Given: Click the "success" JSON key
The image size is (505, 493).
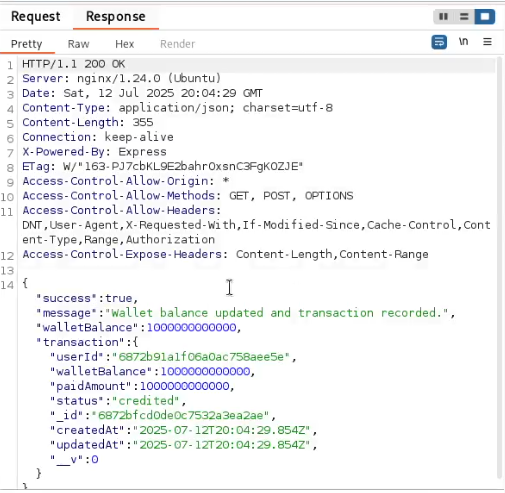Looking at the screenshot, I should pos(67,298).
